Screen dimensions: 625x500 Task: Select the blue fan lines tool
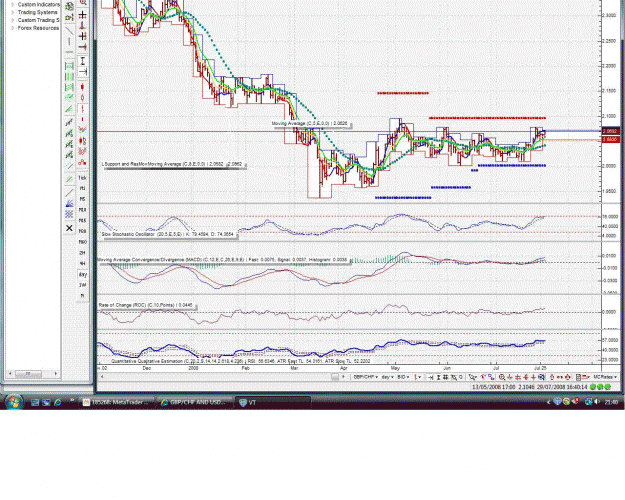point(69,203)
